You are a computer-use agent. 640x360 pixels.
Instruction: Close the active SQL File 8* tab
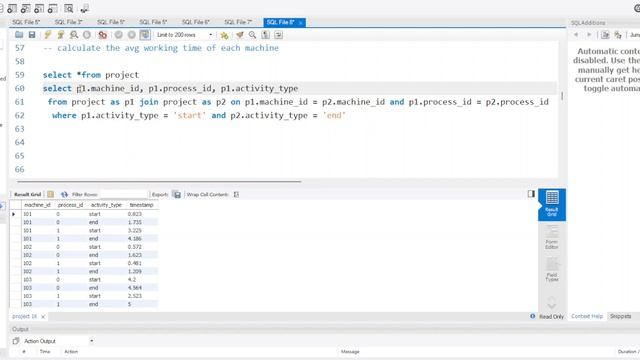pos(300,23)
